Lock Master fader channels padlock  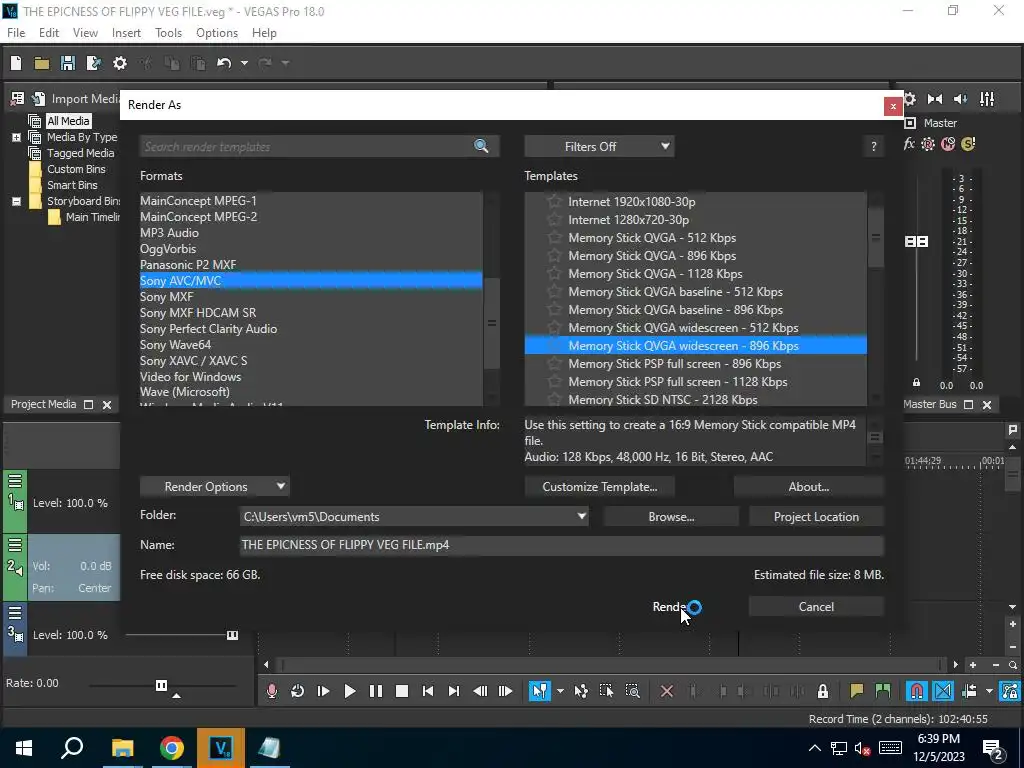coord(916,383)
